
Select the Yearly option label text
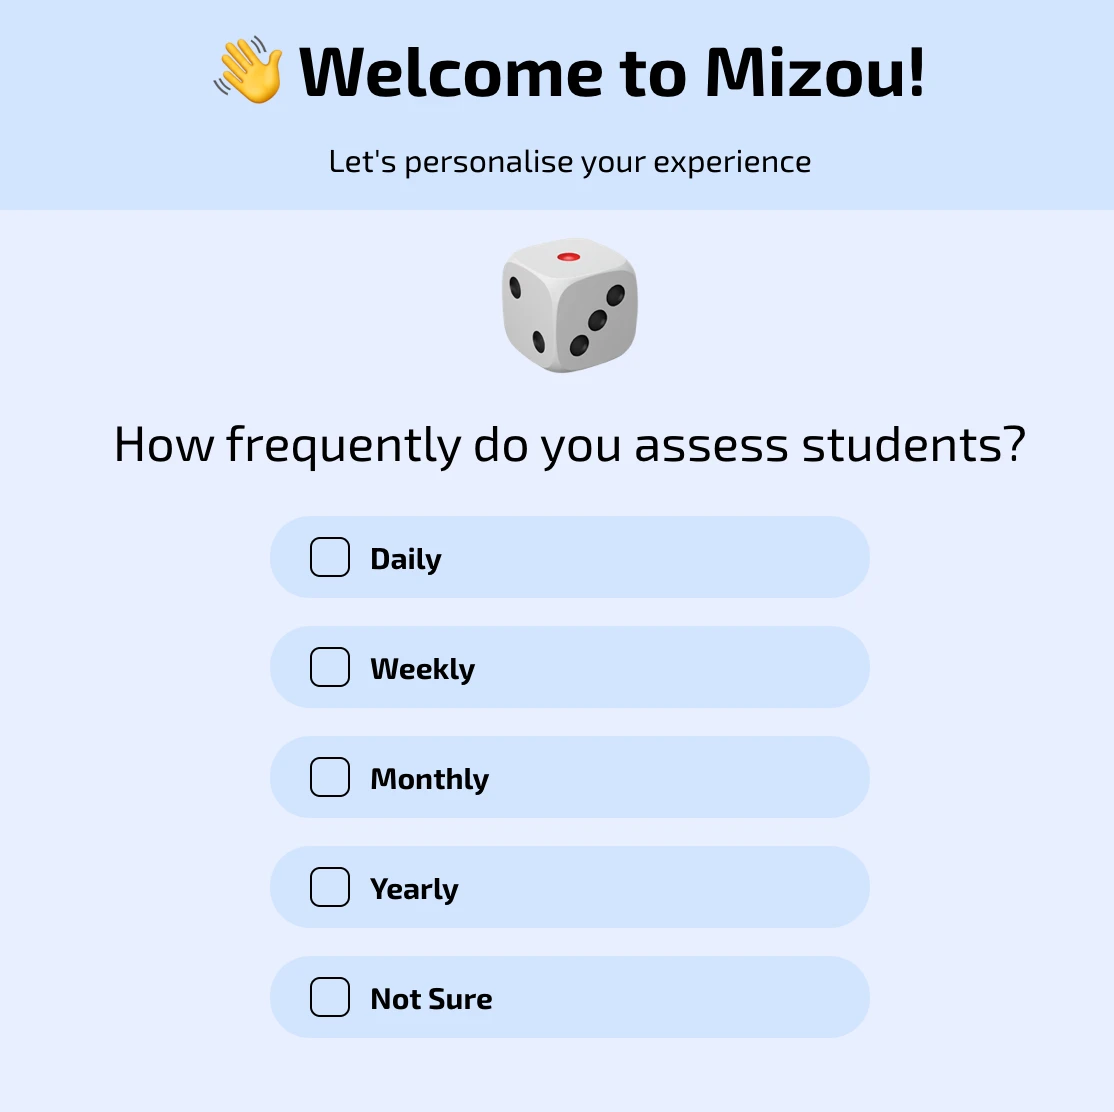click(414, 889)
